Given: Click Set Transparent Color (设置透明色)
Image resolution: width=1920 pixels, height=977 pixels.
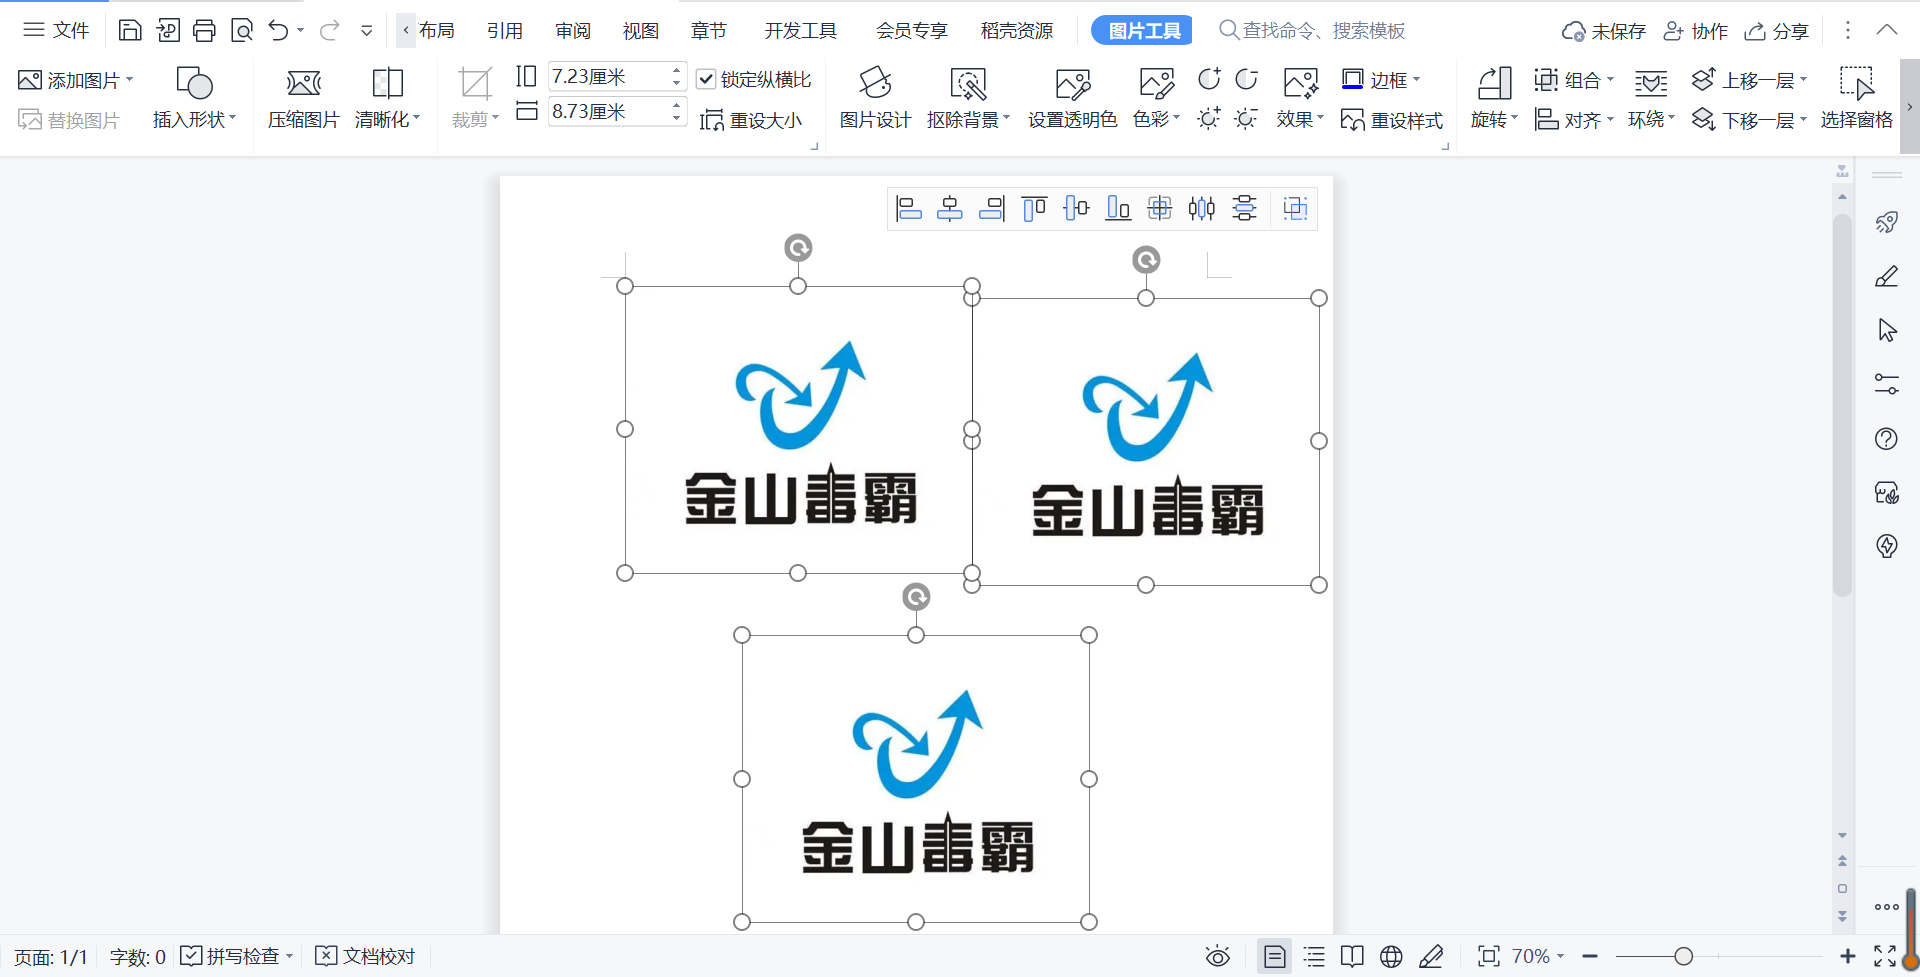Looking at the screenshot, I should tap(1072, 98).
